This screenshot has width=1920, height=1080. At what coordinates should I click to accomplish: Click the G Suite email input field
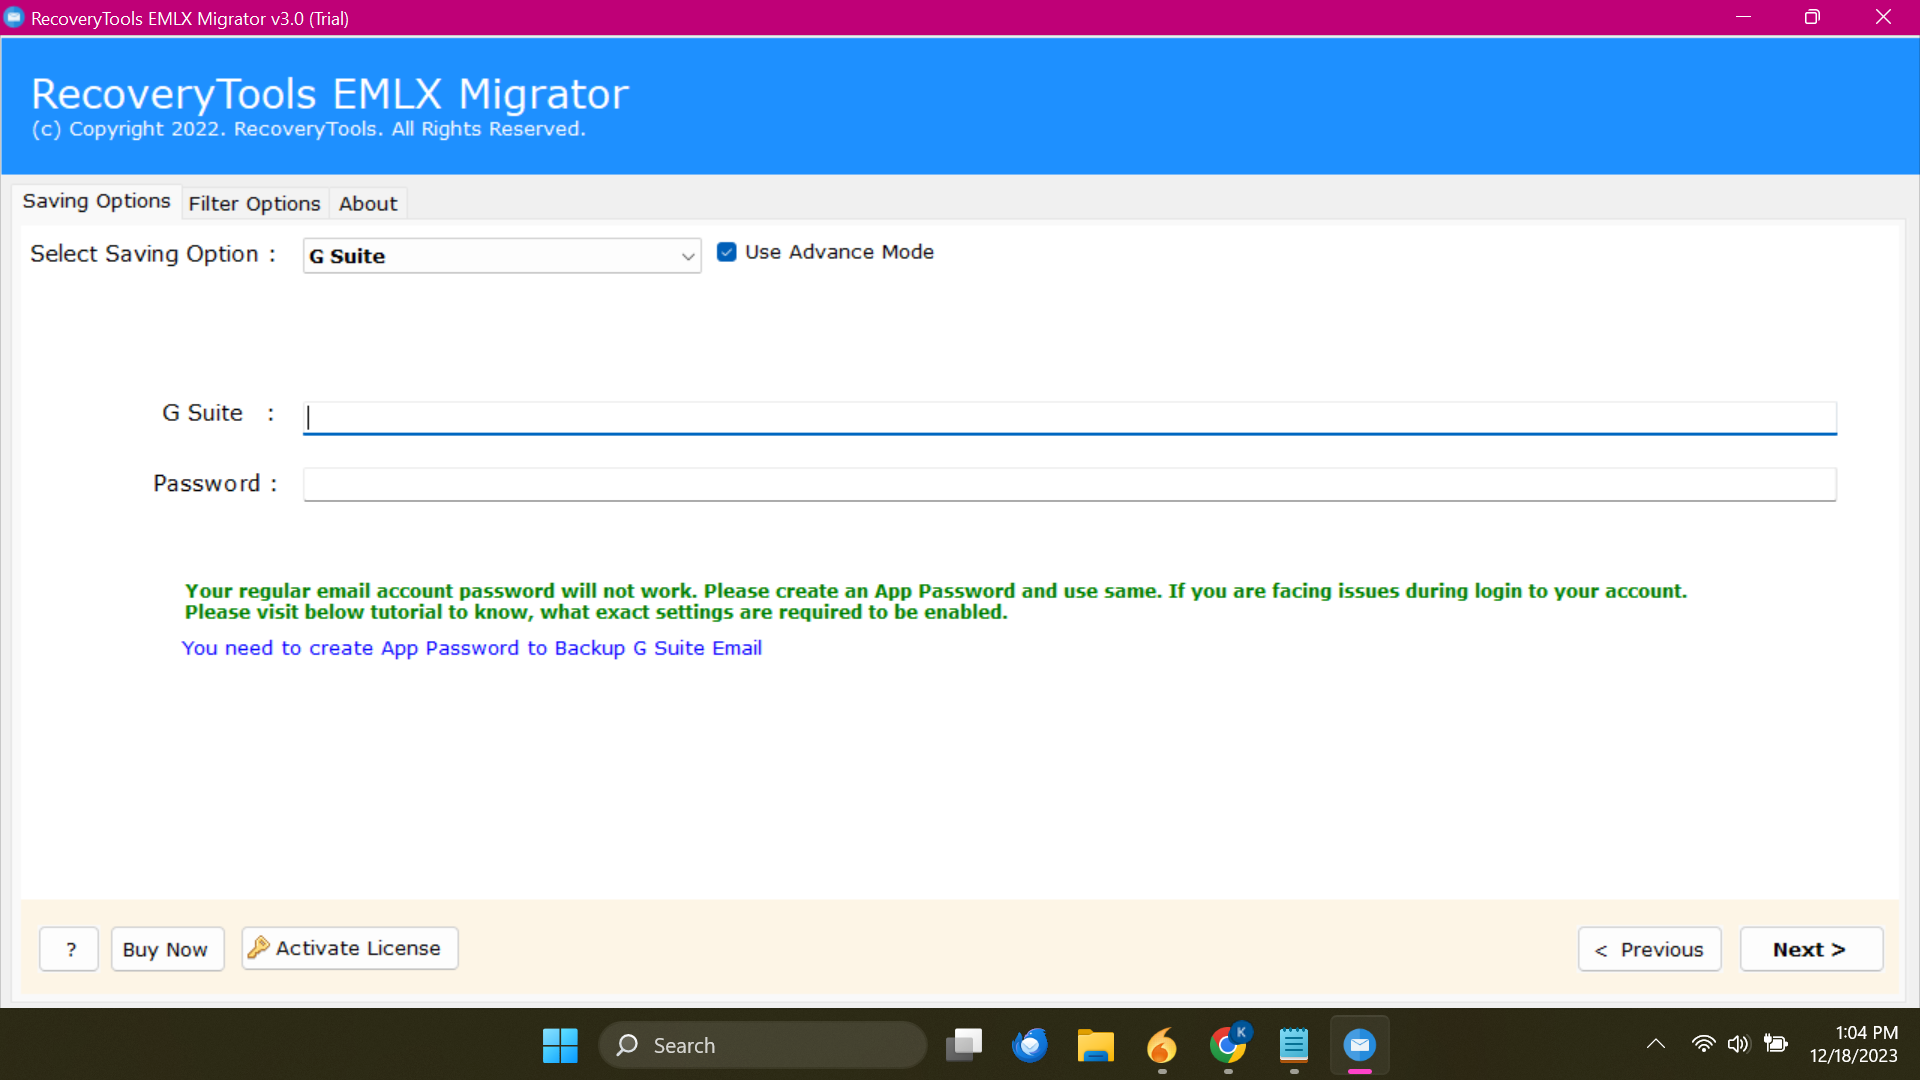click(1070, 418)
